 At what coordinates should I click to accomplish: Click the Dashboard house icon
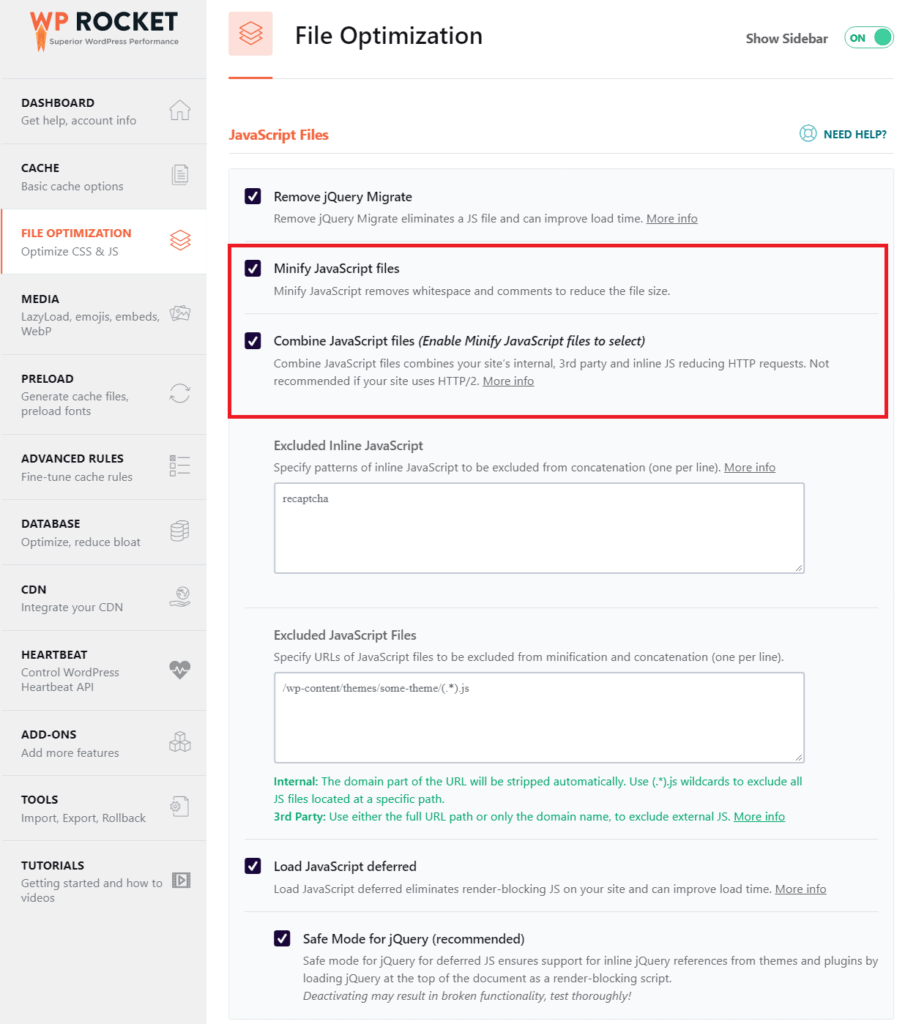click(180, 110)
